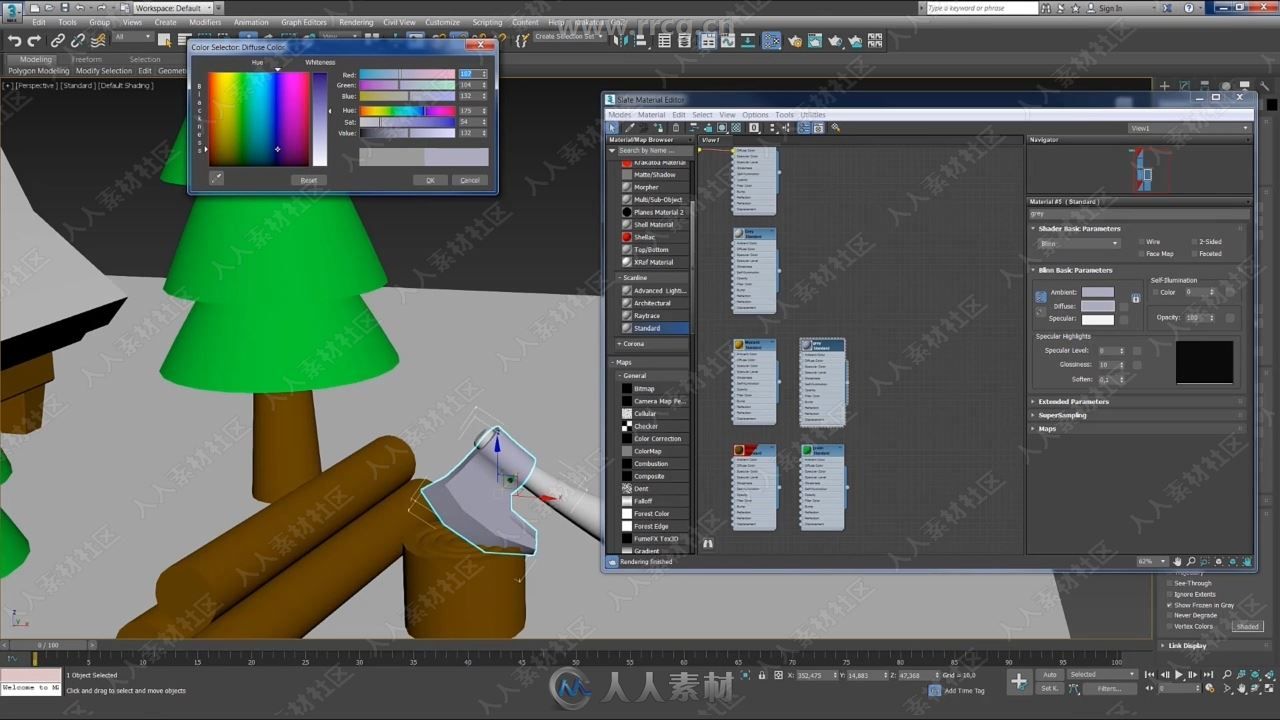The width and height of the screenshot is (1280, 720).
Task: Toggle the Self-Illumination Color checkbox
Action: pyautogui.click(x=1155, y=292)
